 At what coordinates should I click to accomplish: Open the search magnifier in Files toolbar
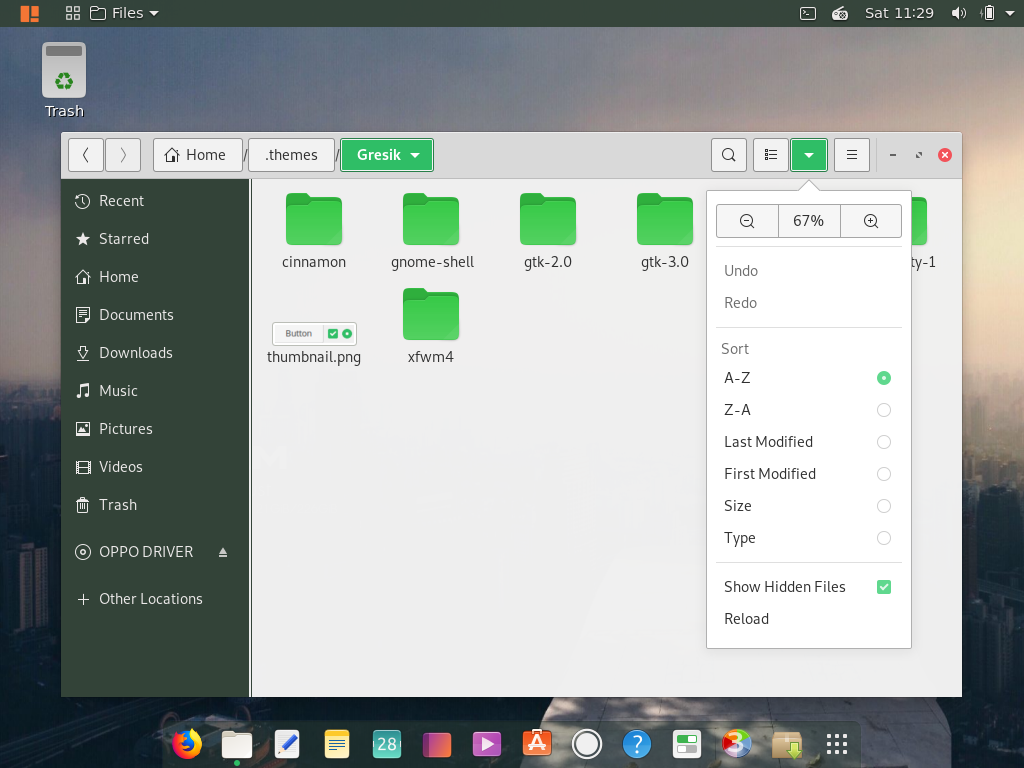pyautogui.click(x=729, y=155)
